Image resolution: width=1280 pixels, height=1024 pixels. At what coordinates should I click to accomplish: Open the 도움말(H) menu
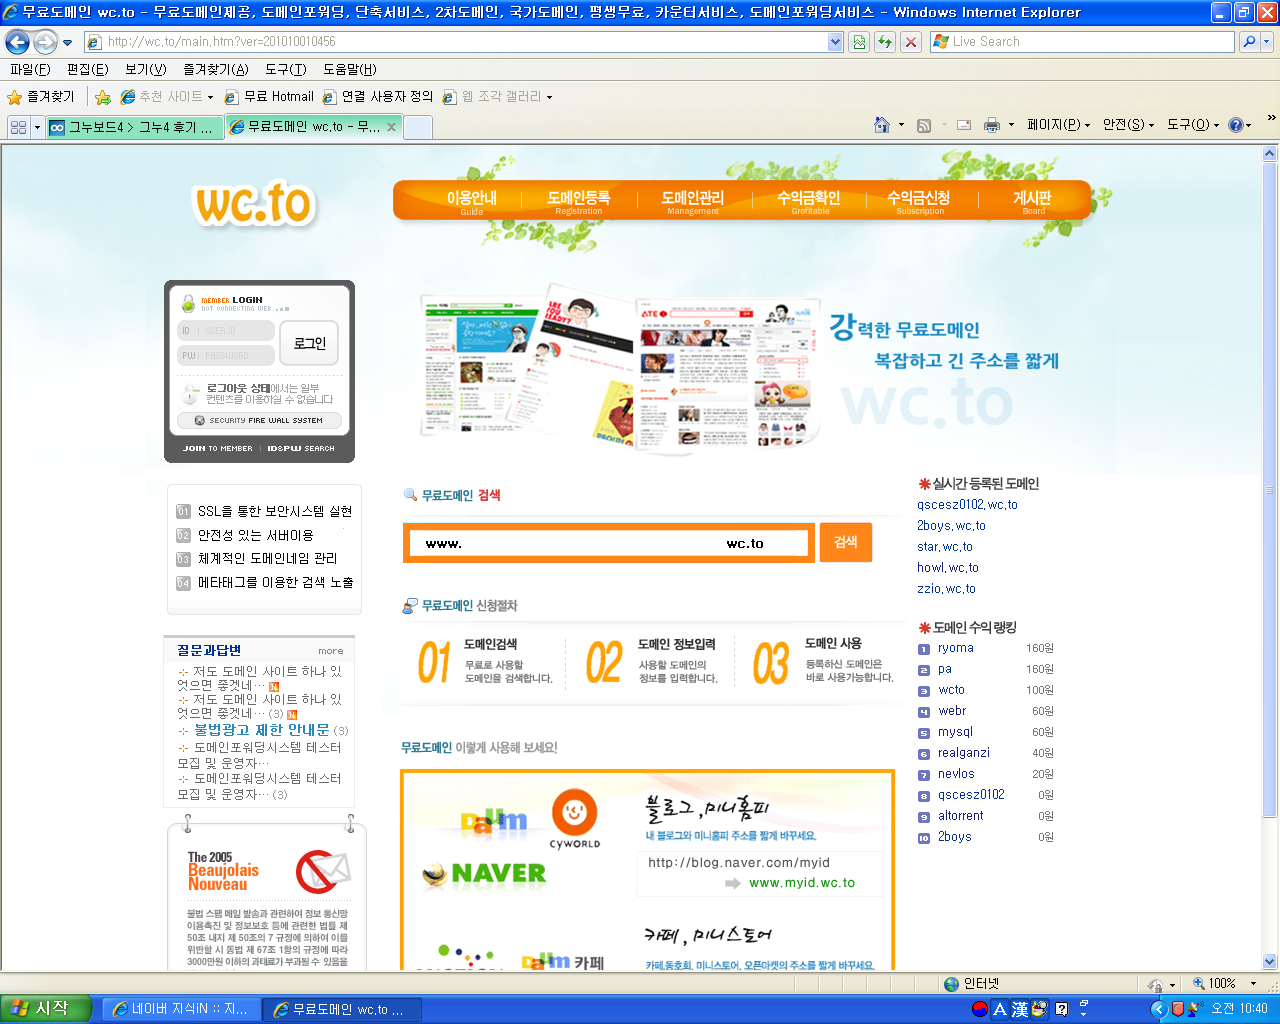coord(350,70)
